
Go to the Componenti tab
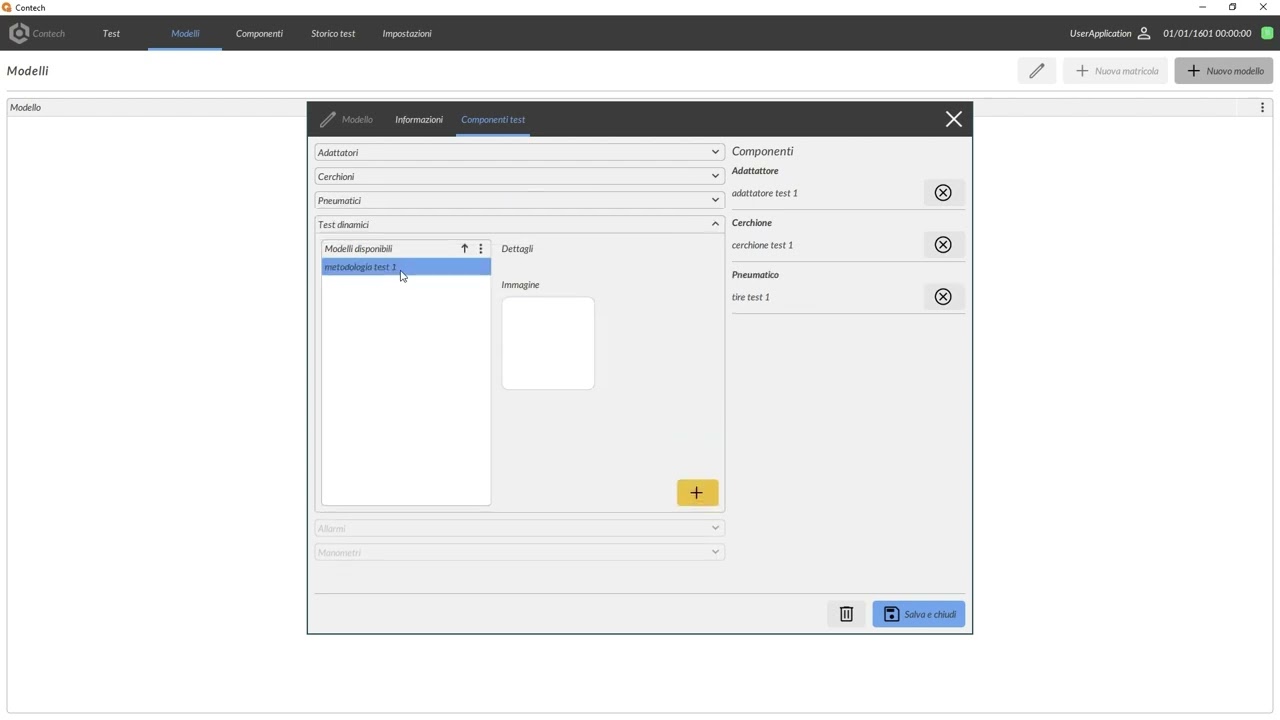click(x=259, y=33)
